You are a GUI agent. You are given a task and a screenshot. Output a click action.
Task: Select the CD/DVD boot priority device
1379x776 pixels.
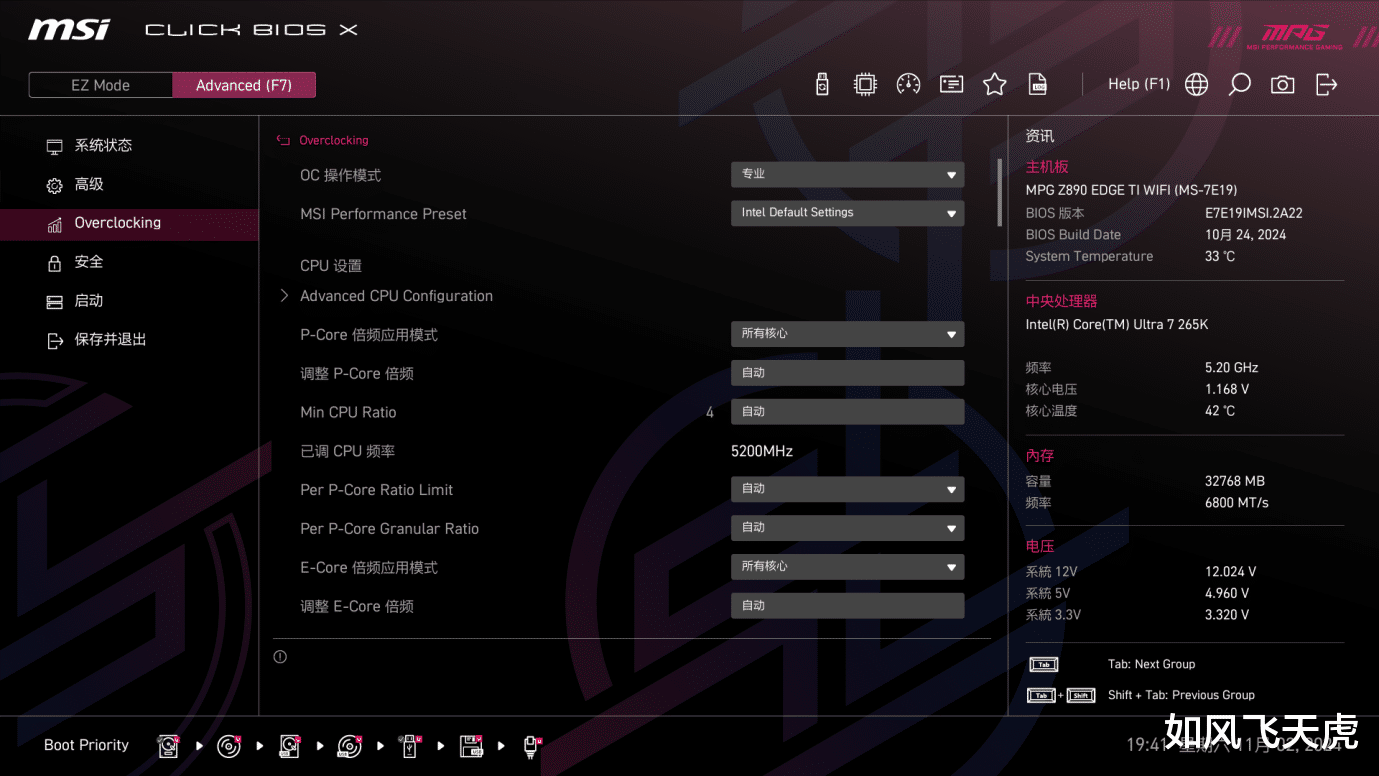click(x=229, y=745)
